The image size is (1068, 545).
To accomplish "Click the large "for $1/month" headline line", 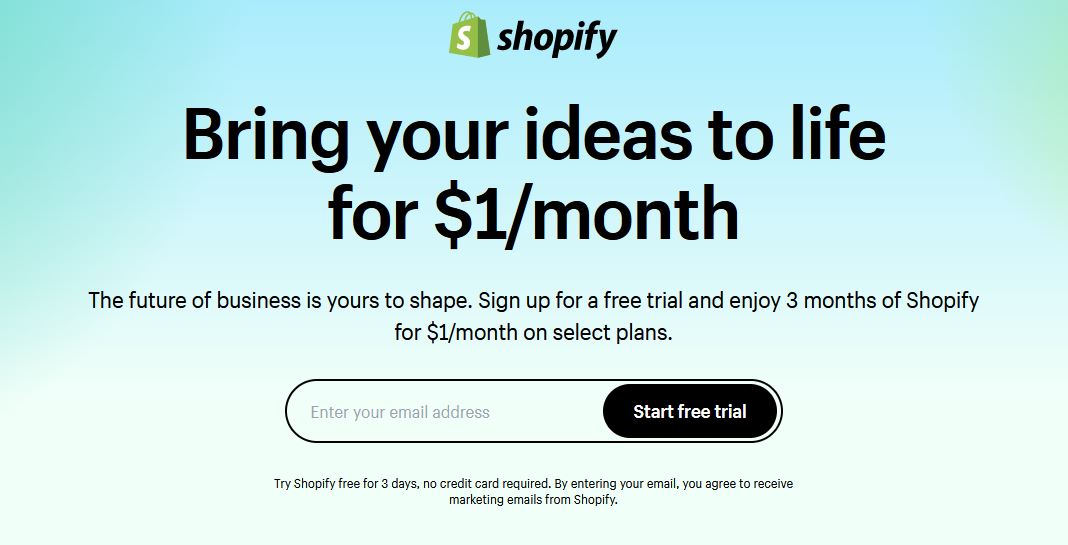I will pos(533,214).
